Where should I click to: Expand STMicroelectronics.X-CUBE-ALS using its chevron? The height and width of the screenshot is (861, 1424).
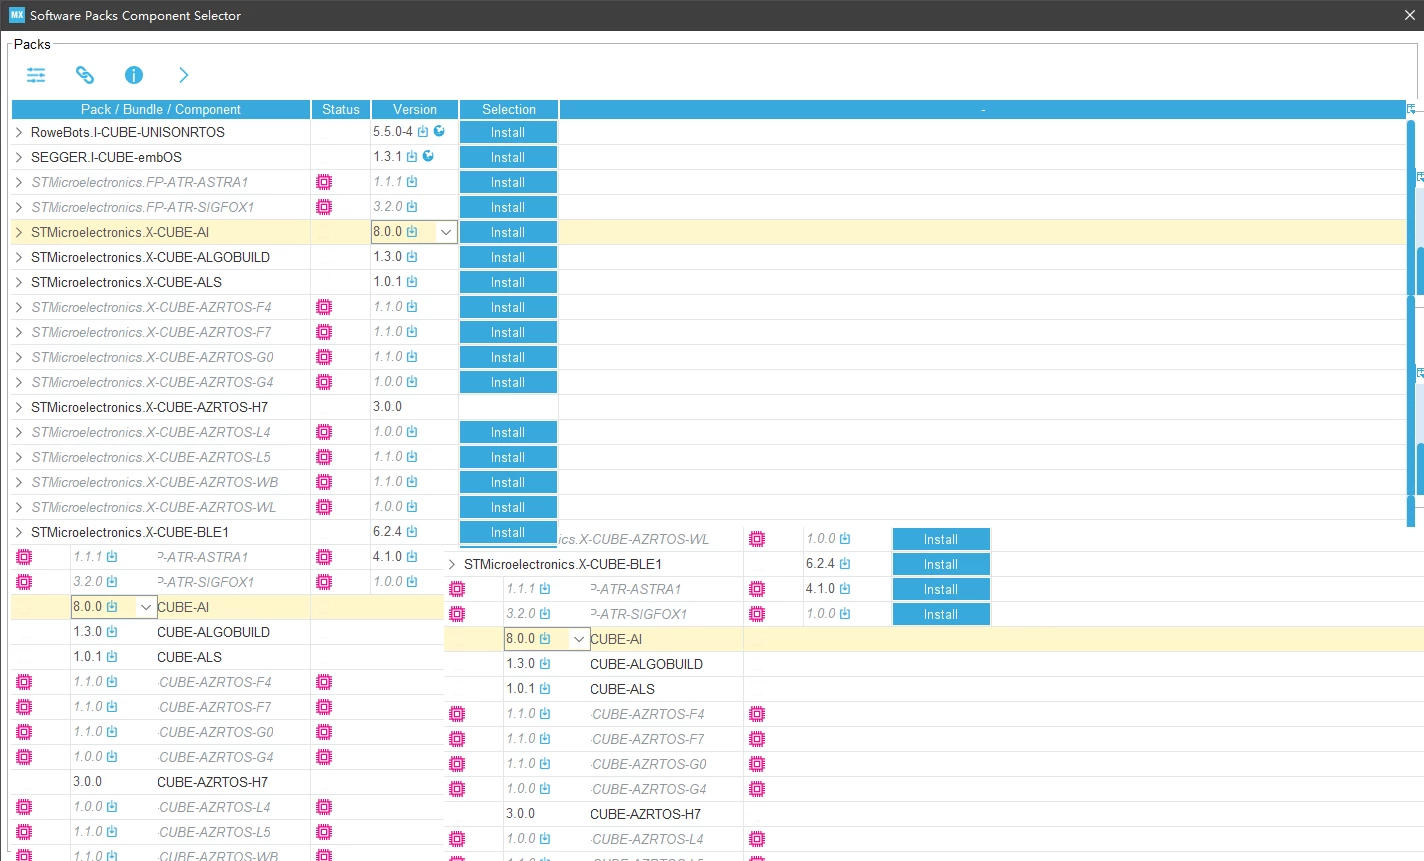pyautogui.click(x=19, y=282)
